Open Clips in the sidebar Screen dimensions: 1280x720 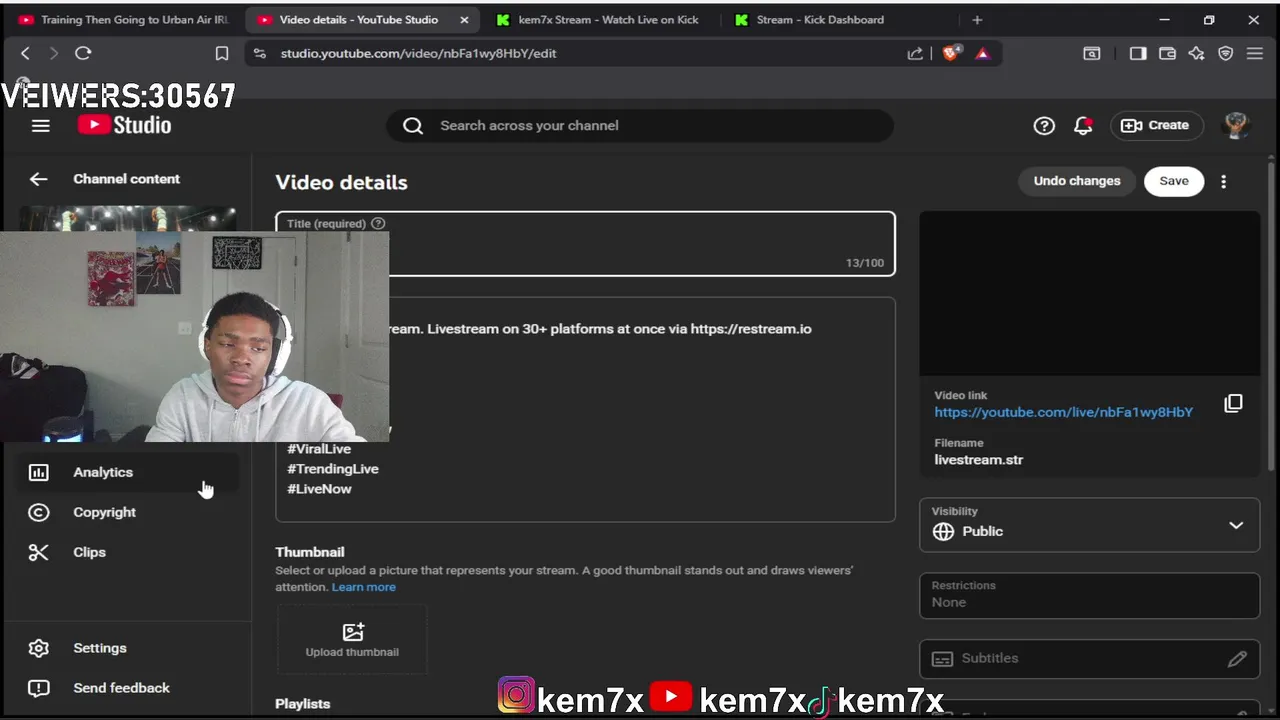(x=128, y=552)
